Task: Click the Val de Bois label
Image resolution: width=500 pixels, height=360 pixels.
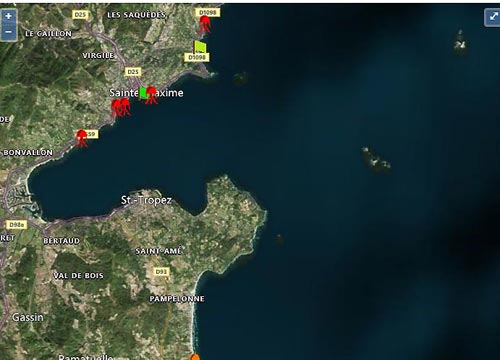Action: (x=79, y=276)
